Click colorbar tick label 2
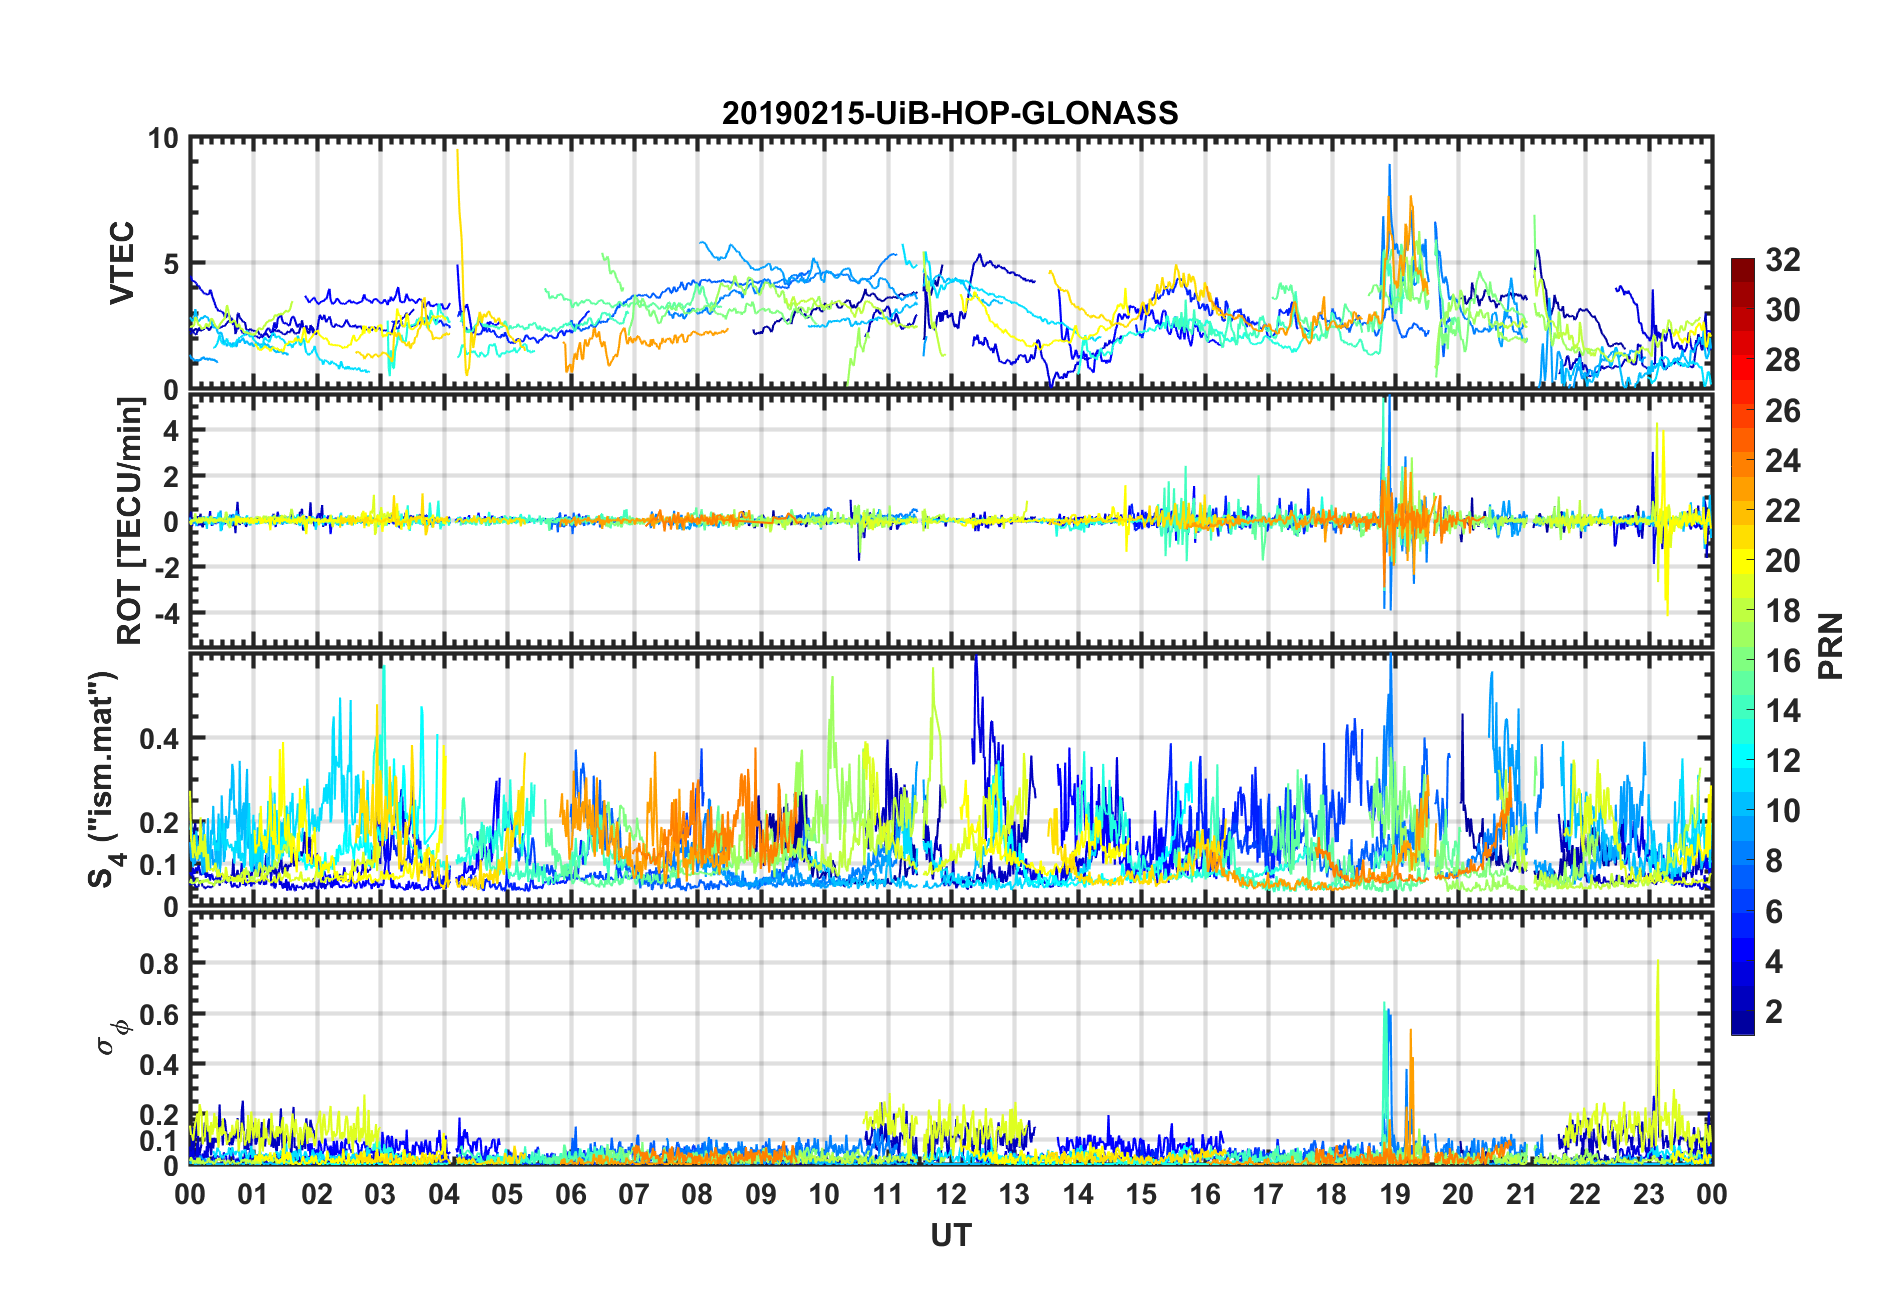The width and height of the screenshot is (1902, 1292). click(1774, 1012)
